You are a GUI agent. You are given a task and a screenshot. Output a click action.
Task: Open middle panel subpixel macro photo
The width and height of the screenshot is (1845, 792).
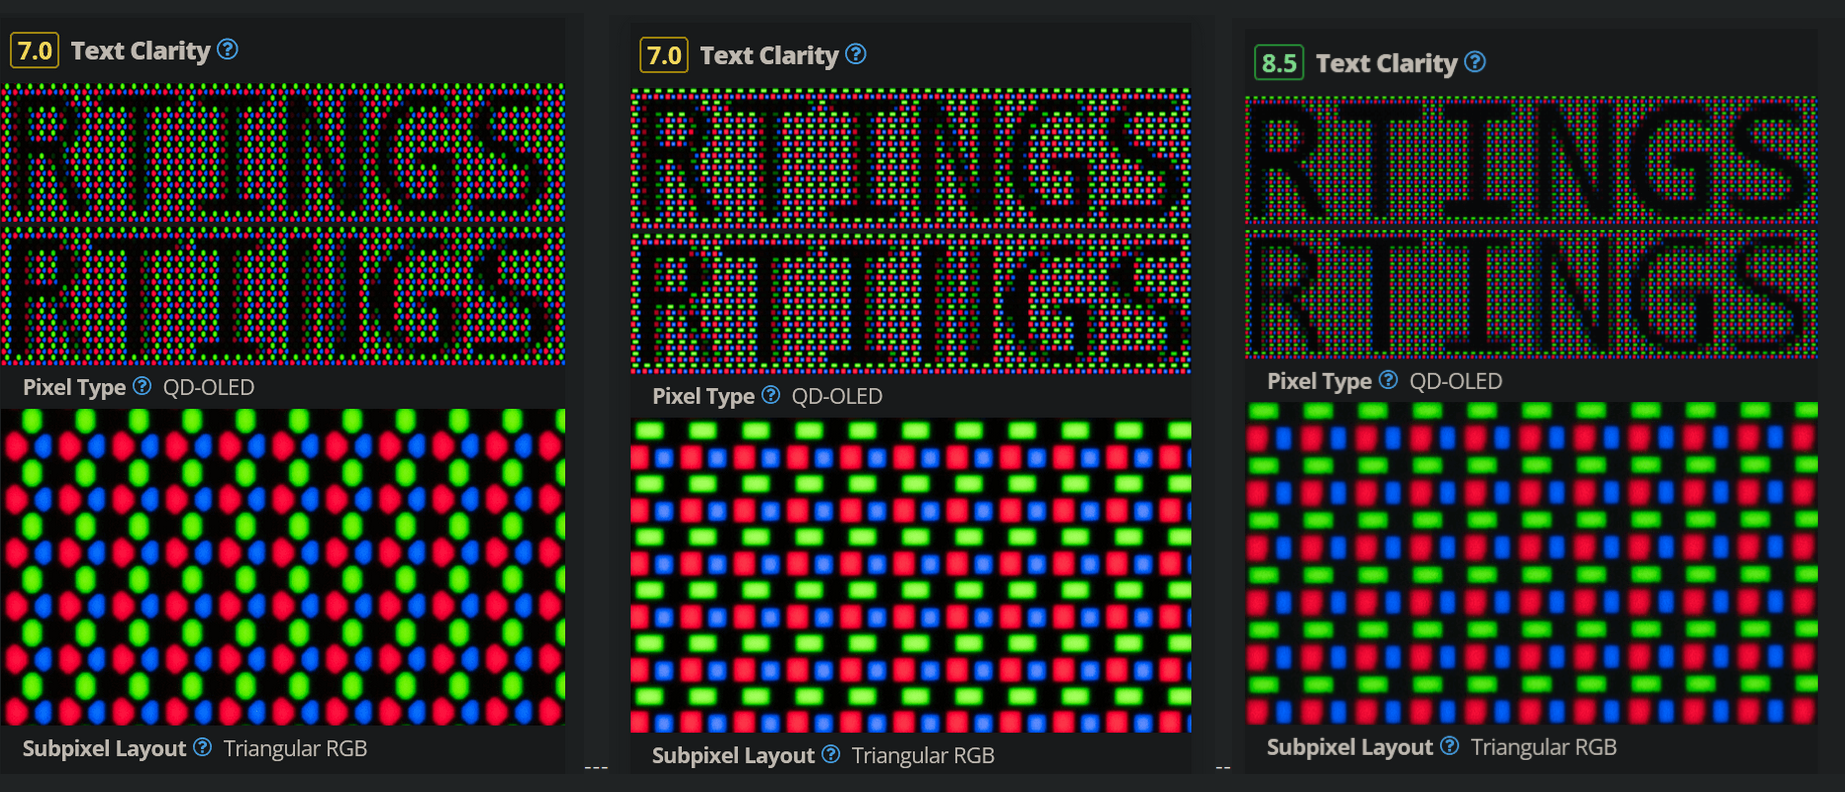pyautogui.click(x=910, y=575)
